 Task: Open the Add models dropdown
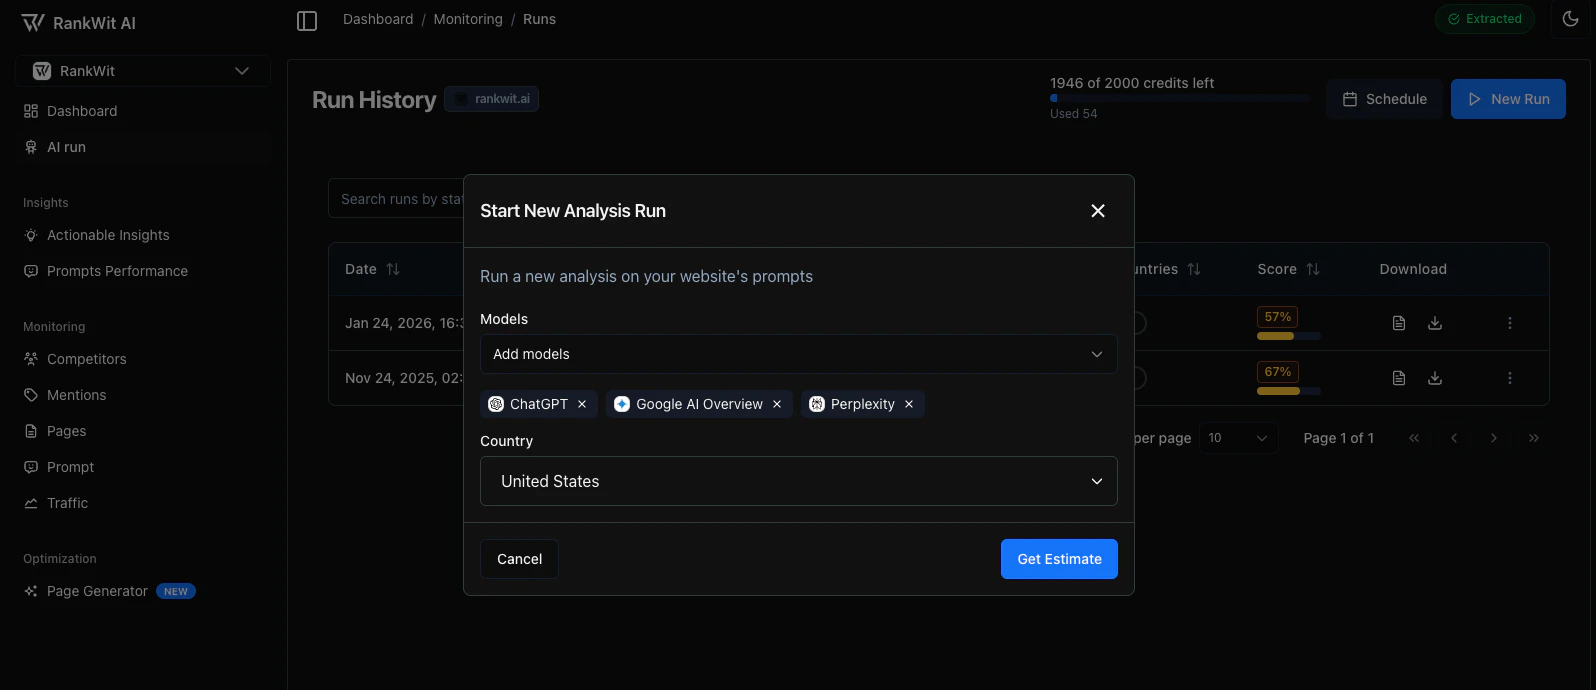click(x=799, y=354)
